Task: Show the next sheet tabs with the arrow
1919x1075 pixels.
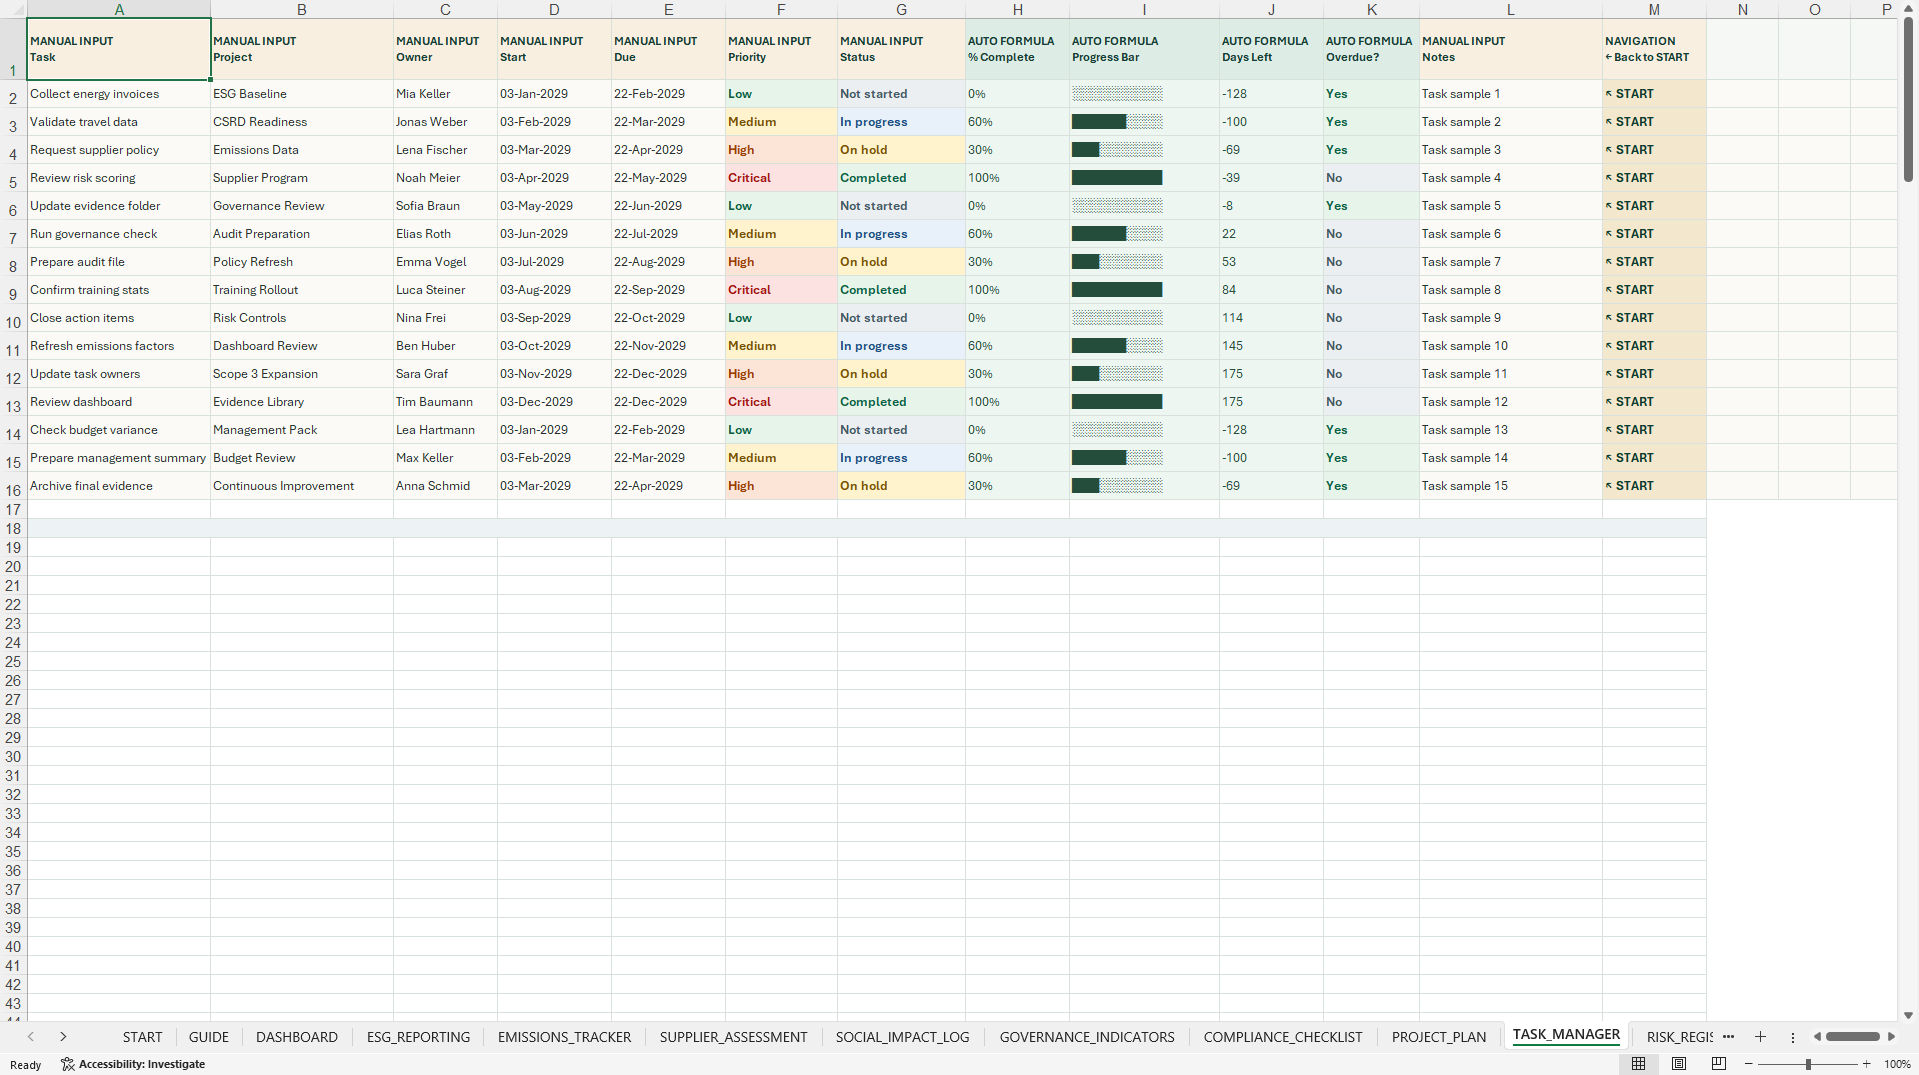Action: pos(63,1037)
